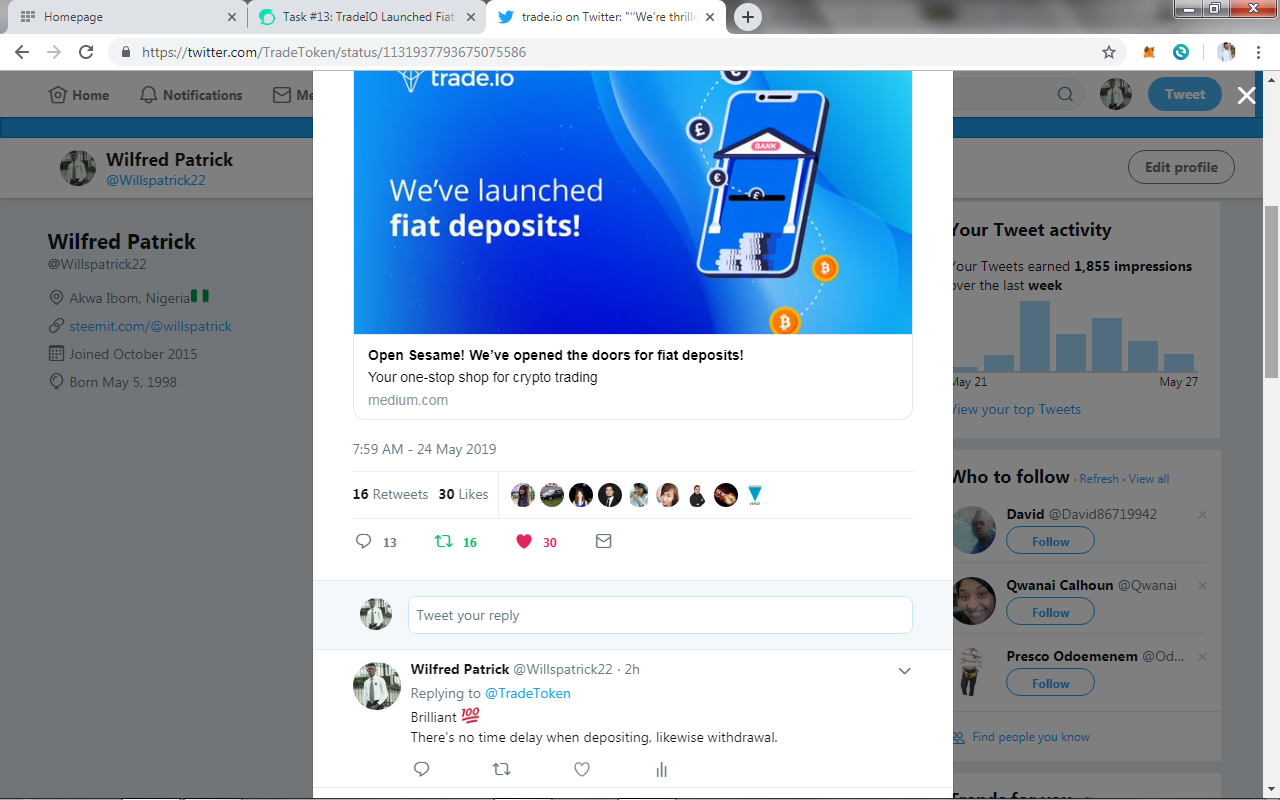
Task: Send tweet by direct message envelope icon
Action: (603, 541)
